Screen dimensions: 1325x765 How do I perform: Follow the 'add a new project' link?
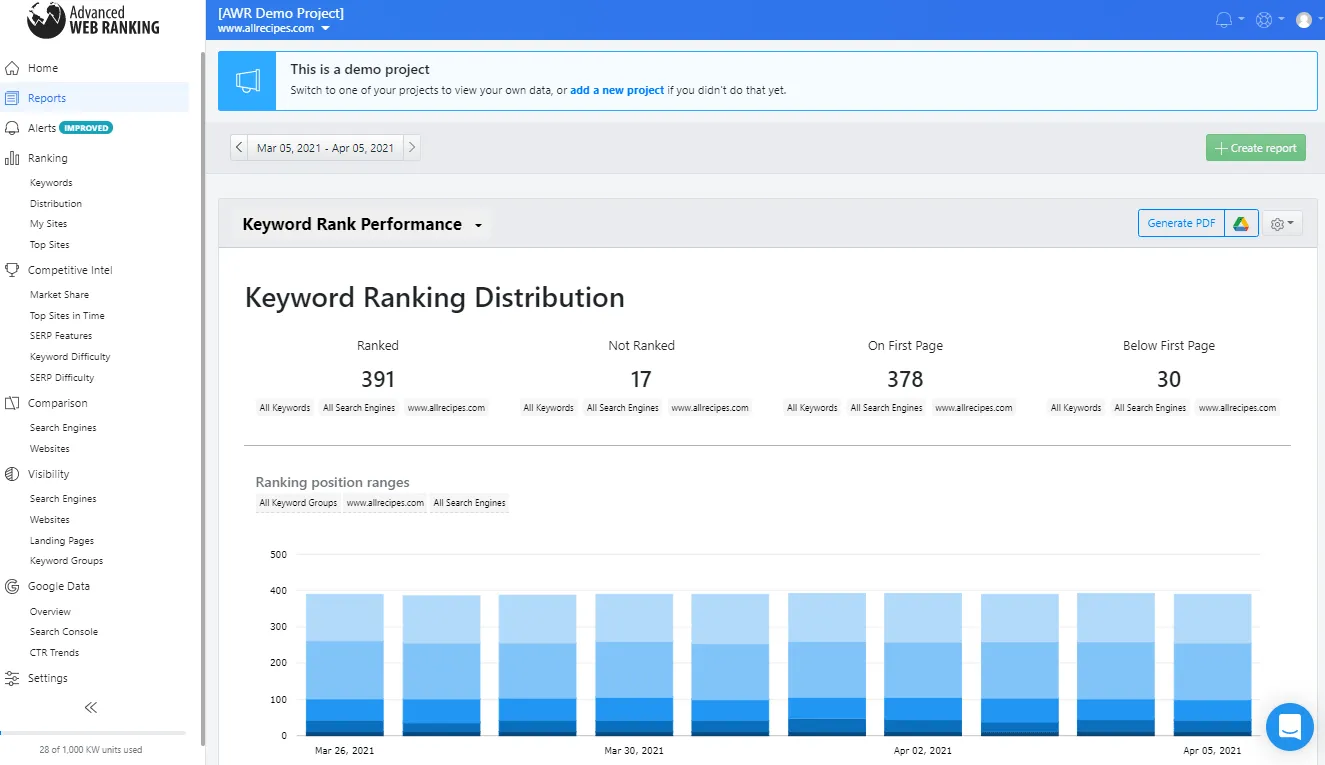[617, 90]
